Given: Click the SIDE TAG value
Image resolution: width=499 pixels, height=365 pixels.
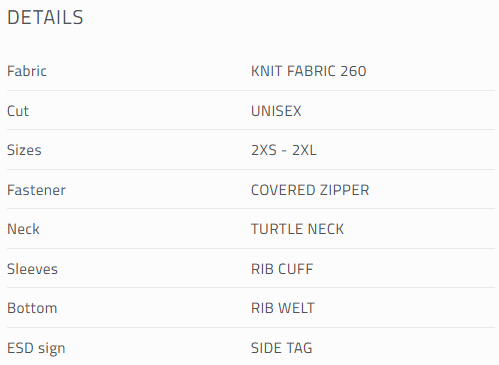Looking at the screenshot, I should coord(282,348).
